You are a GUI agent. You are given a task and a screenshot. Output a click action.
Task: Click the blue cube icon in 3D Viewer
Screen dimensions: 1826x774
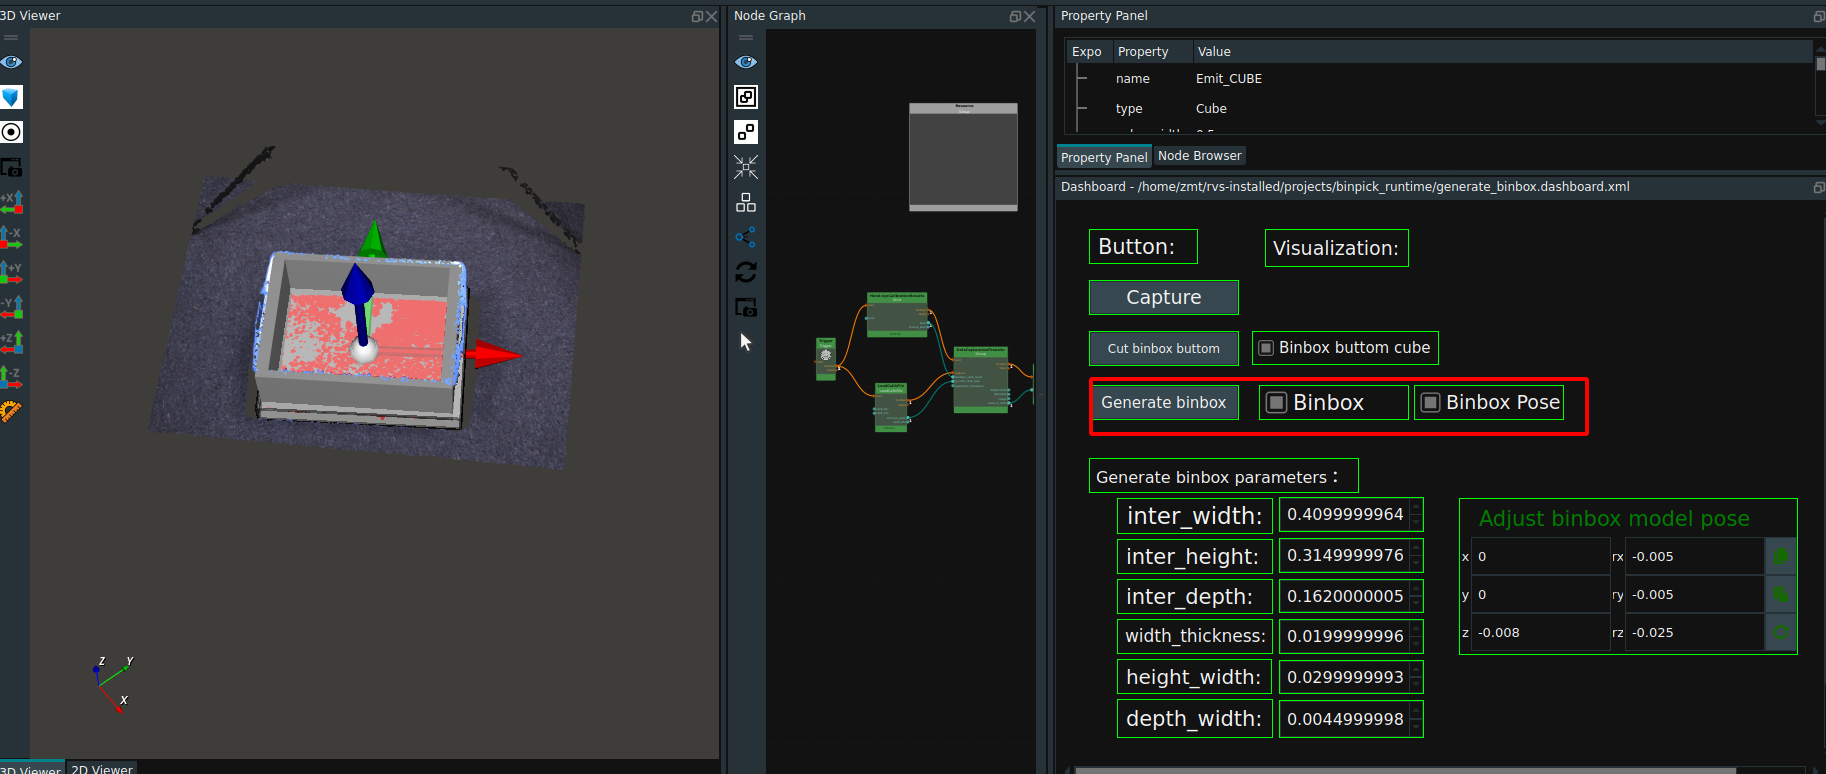(11, 97)
